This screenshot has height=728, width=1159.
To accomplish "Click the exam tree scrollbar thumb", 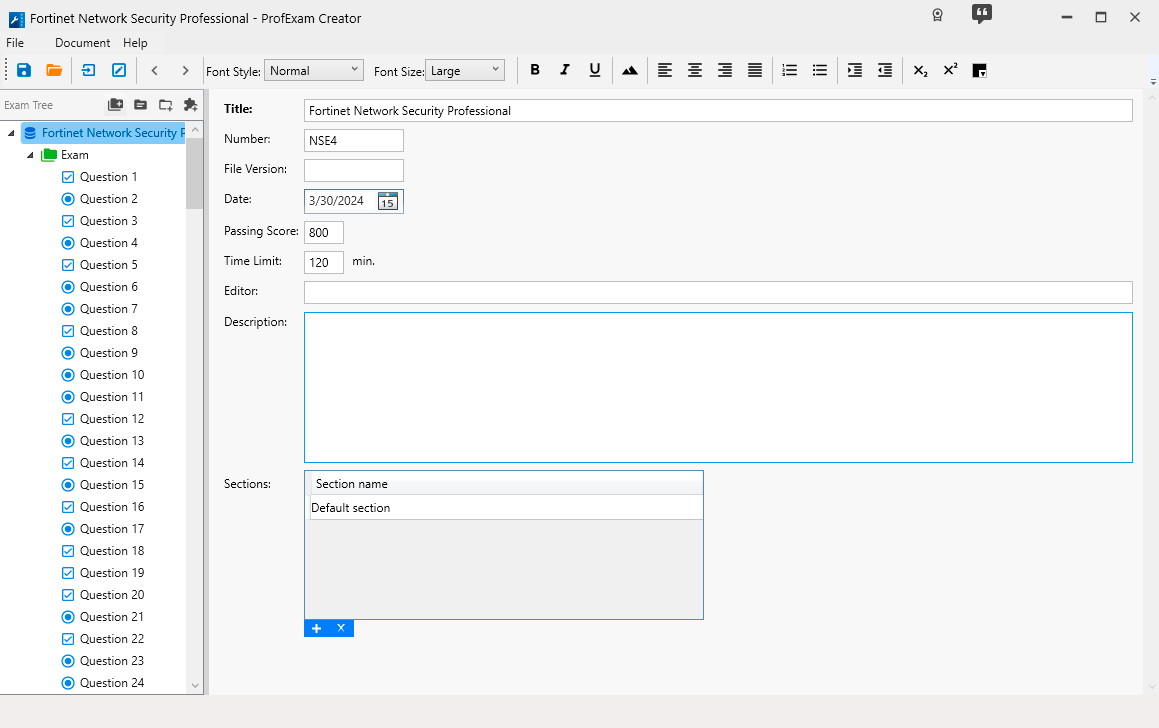I will (x=194, y=174).
